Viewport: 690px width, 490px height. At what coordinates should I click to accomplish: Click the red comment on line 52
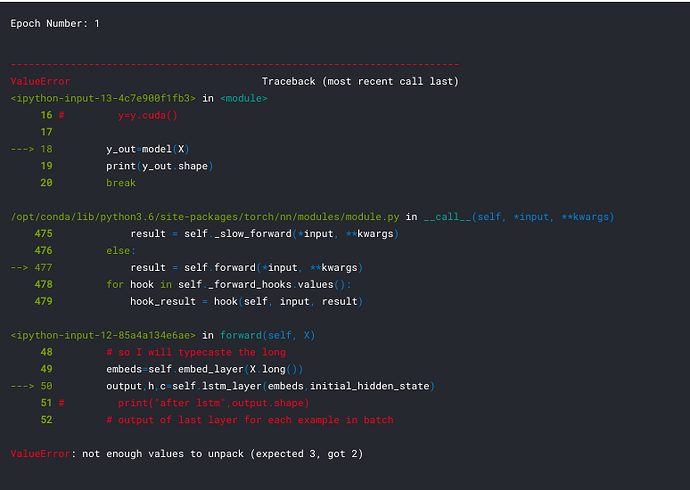250,420
